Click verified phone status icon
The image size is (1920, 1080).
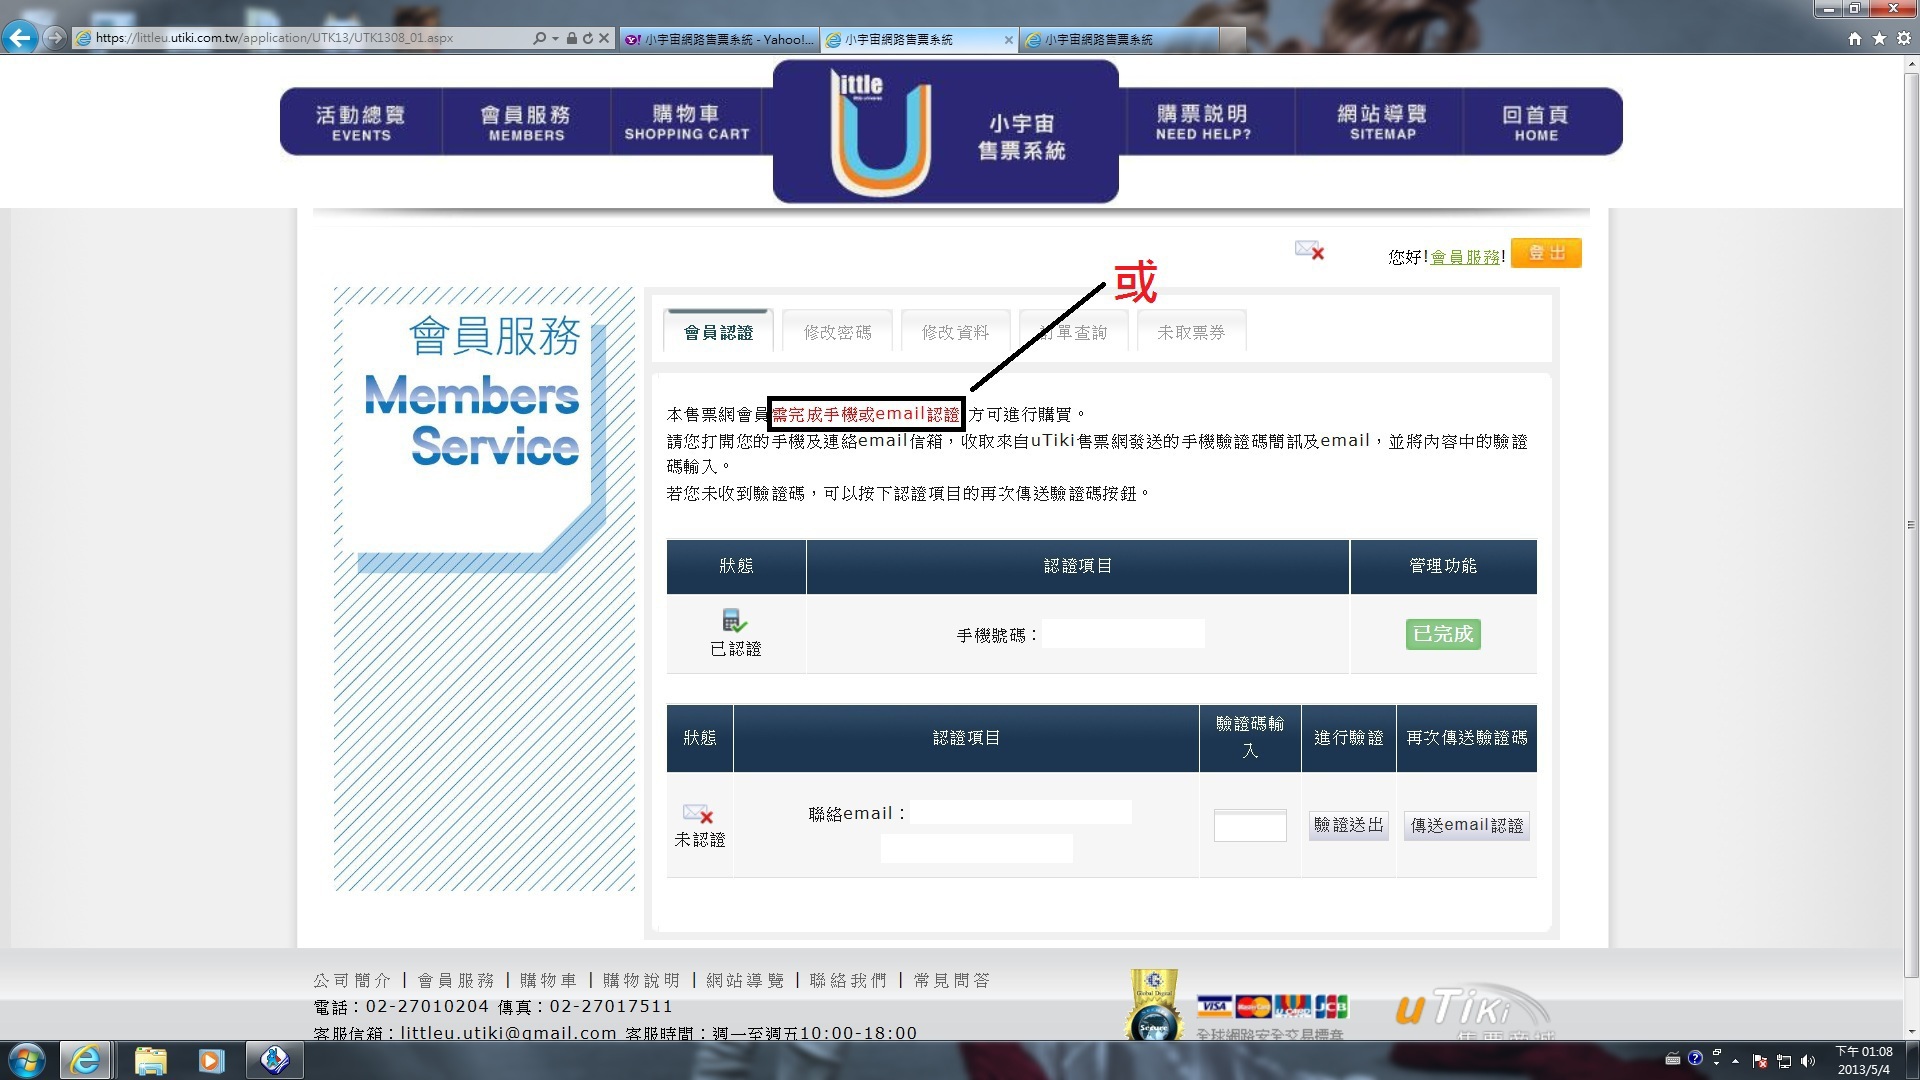click(734, 621)
